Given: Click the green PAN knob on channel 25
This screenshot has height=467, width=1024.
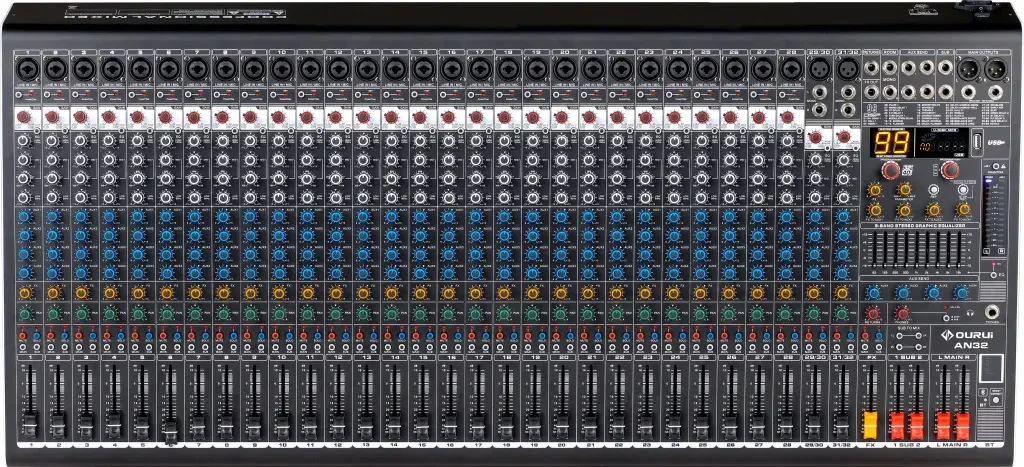Looking at the screenshot, I should (x=702, y=314).
